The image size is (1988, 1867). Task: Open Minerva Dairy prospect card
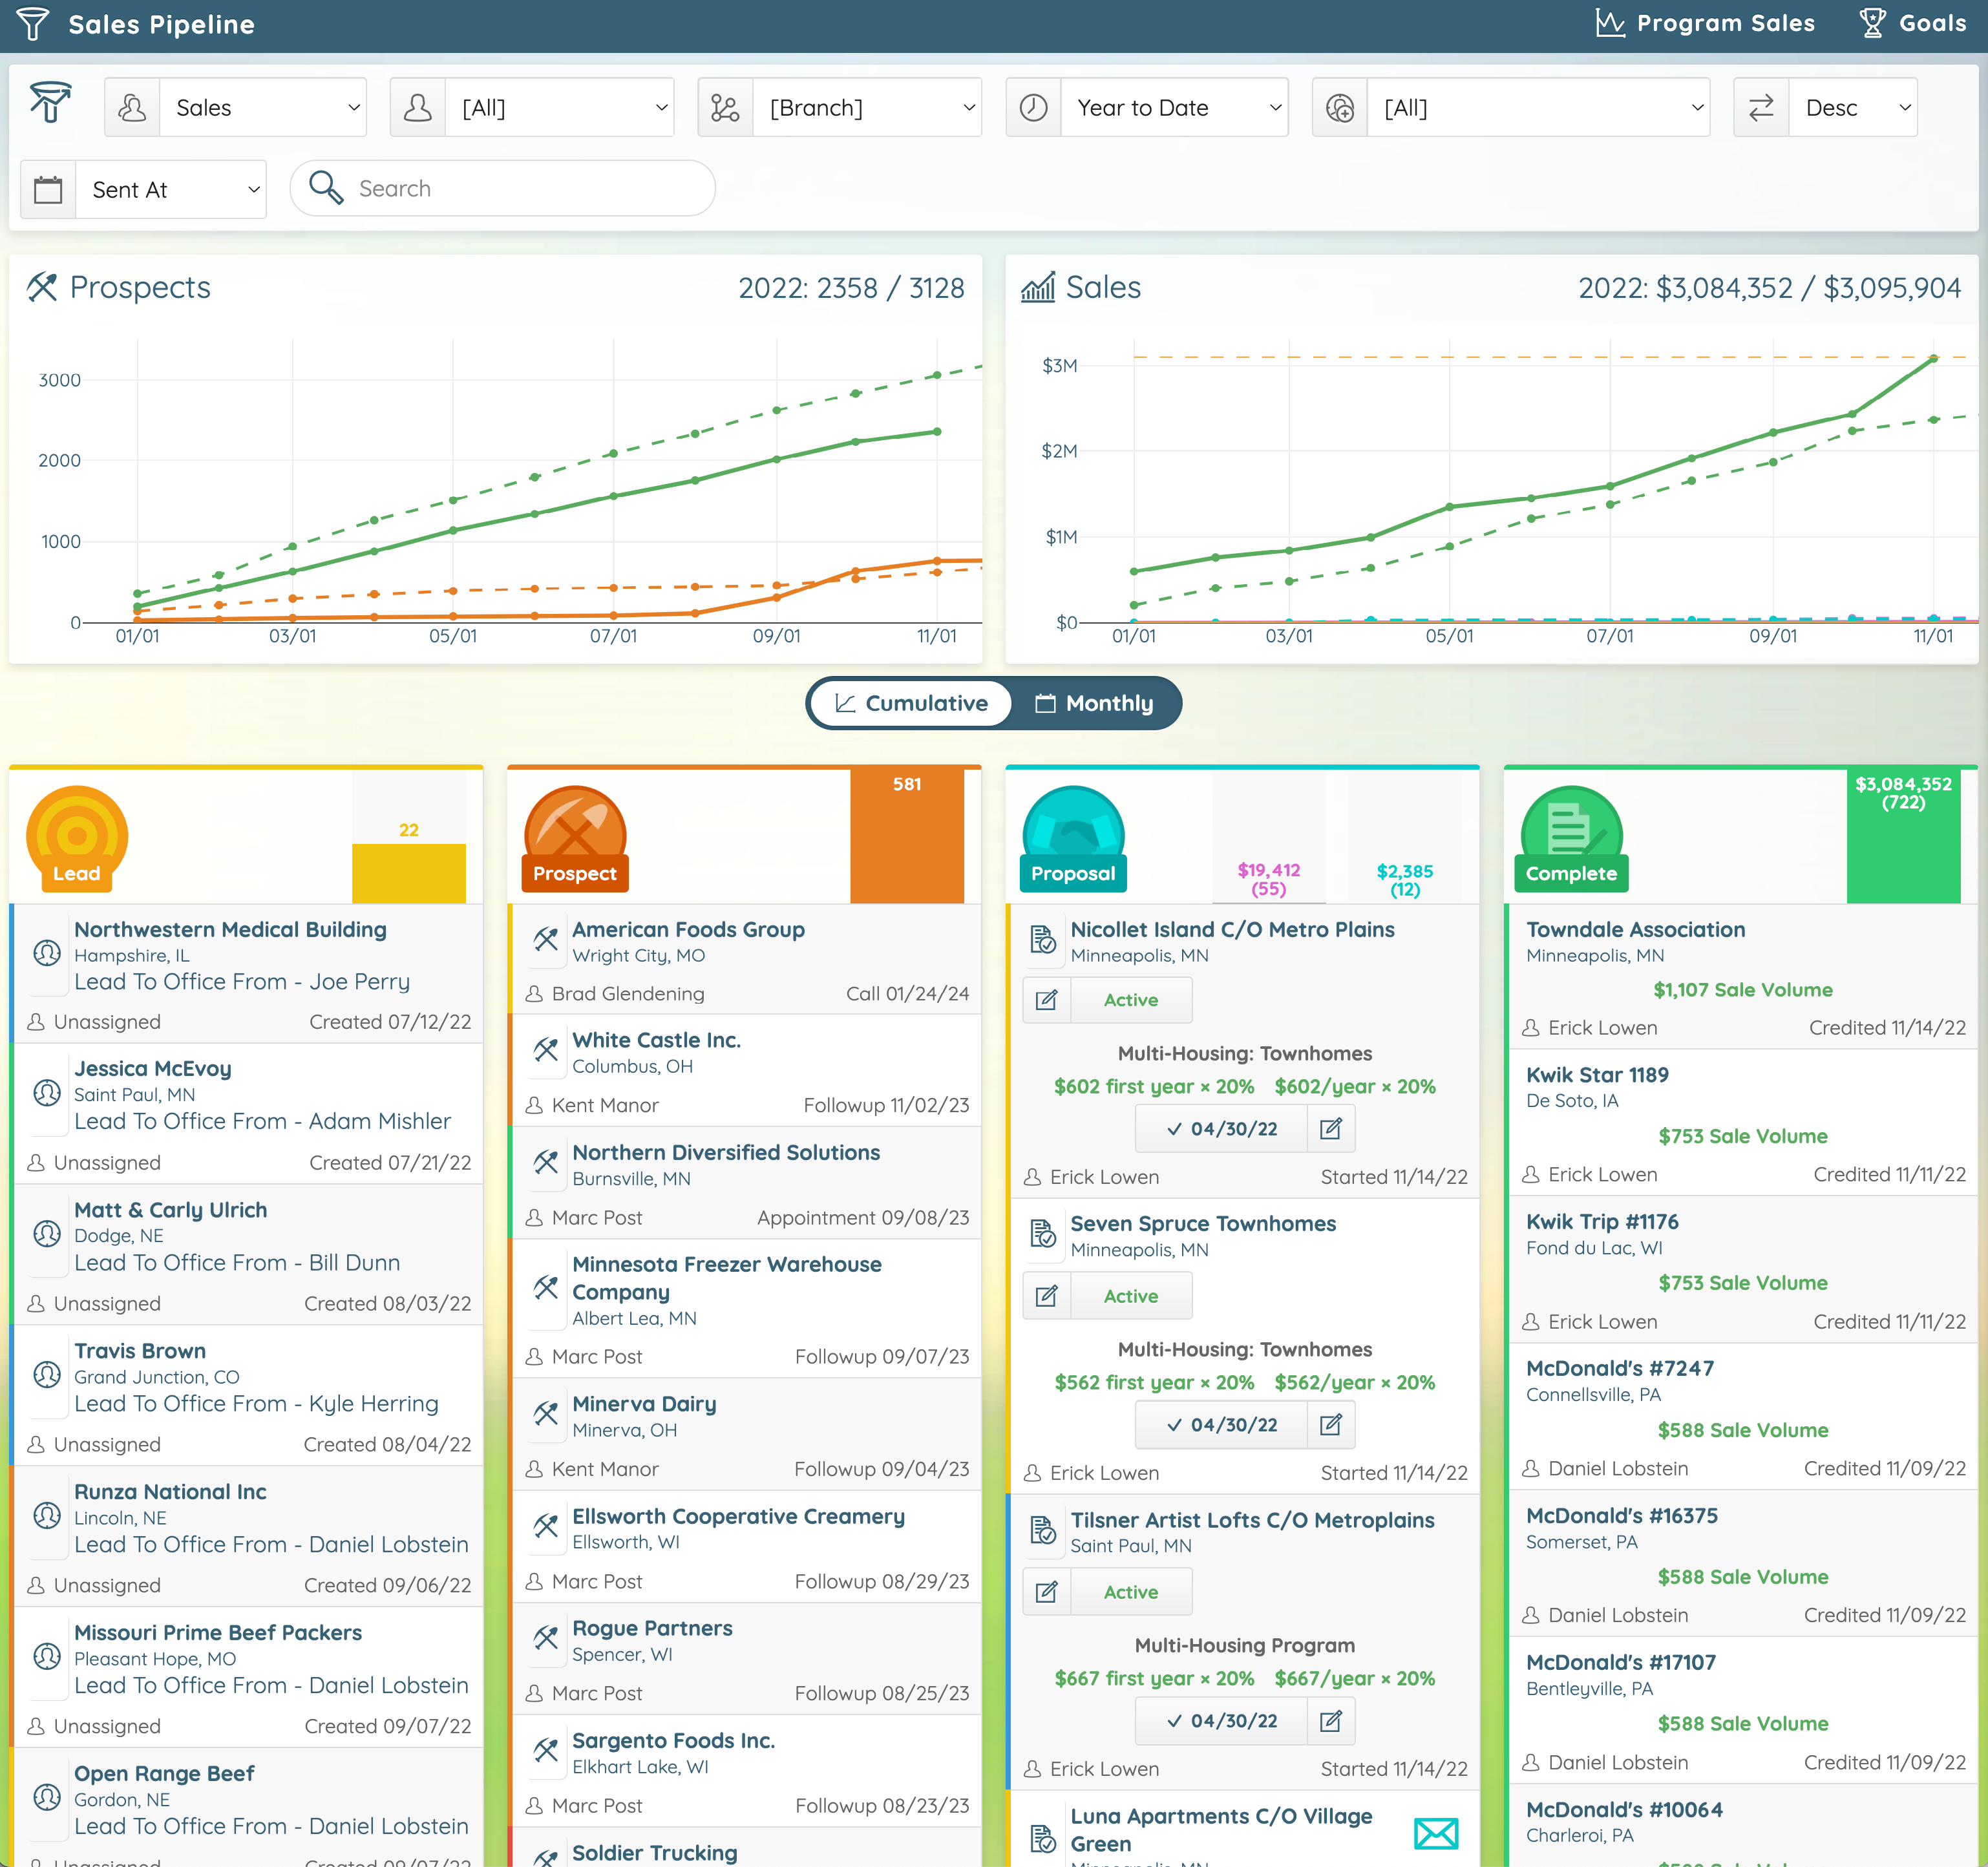click(x=746, y=1434)
